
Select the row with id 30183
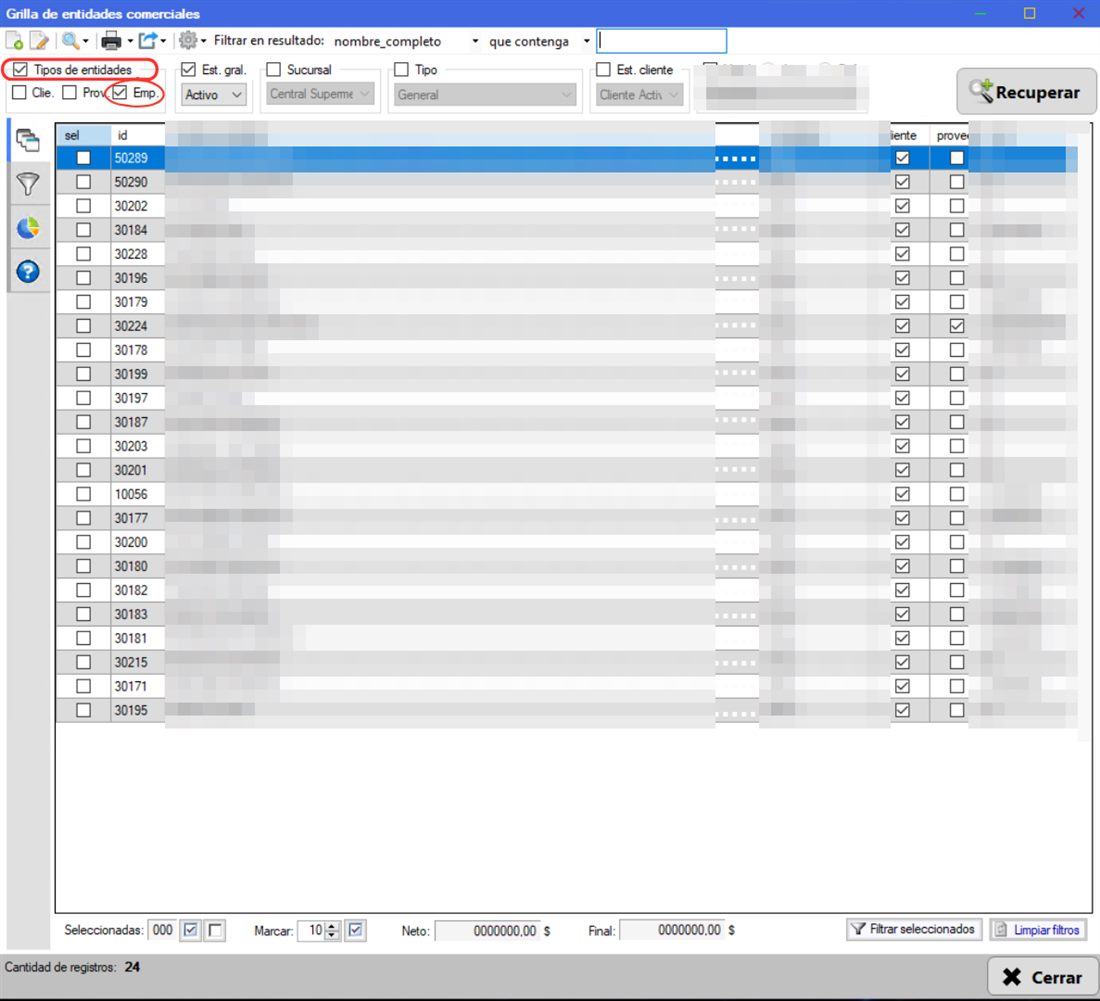[x=567, y=614]
